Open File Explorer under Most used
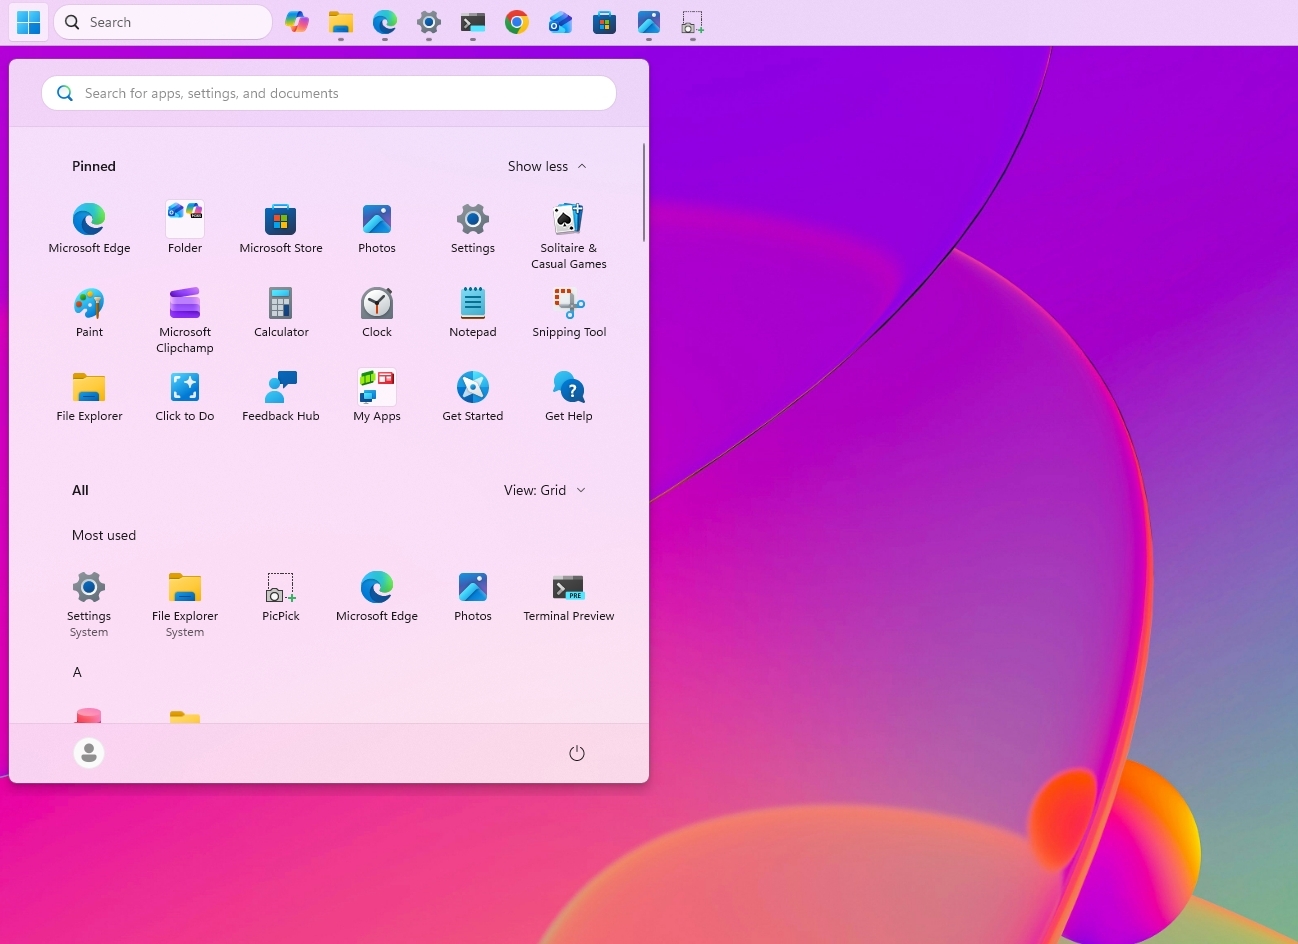 (185, 604)
